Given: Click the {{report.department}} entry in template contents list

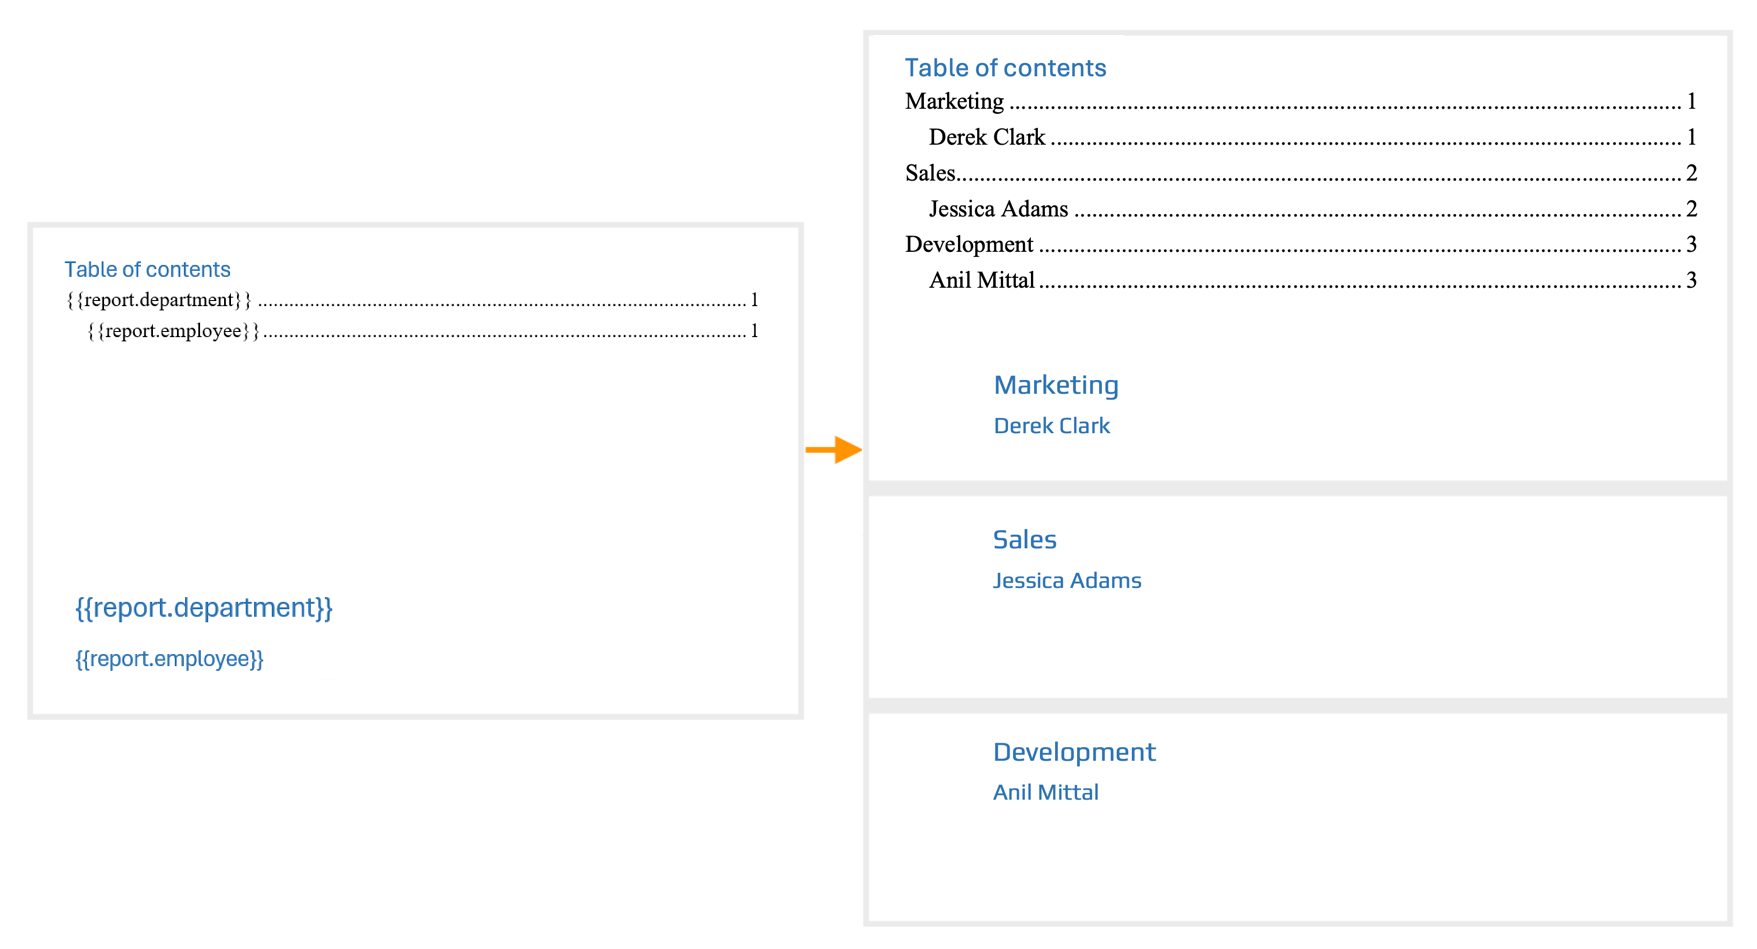Looking at the screenshot, I should (x=412, y=300).
